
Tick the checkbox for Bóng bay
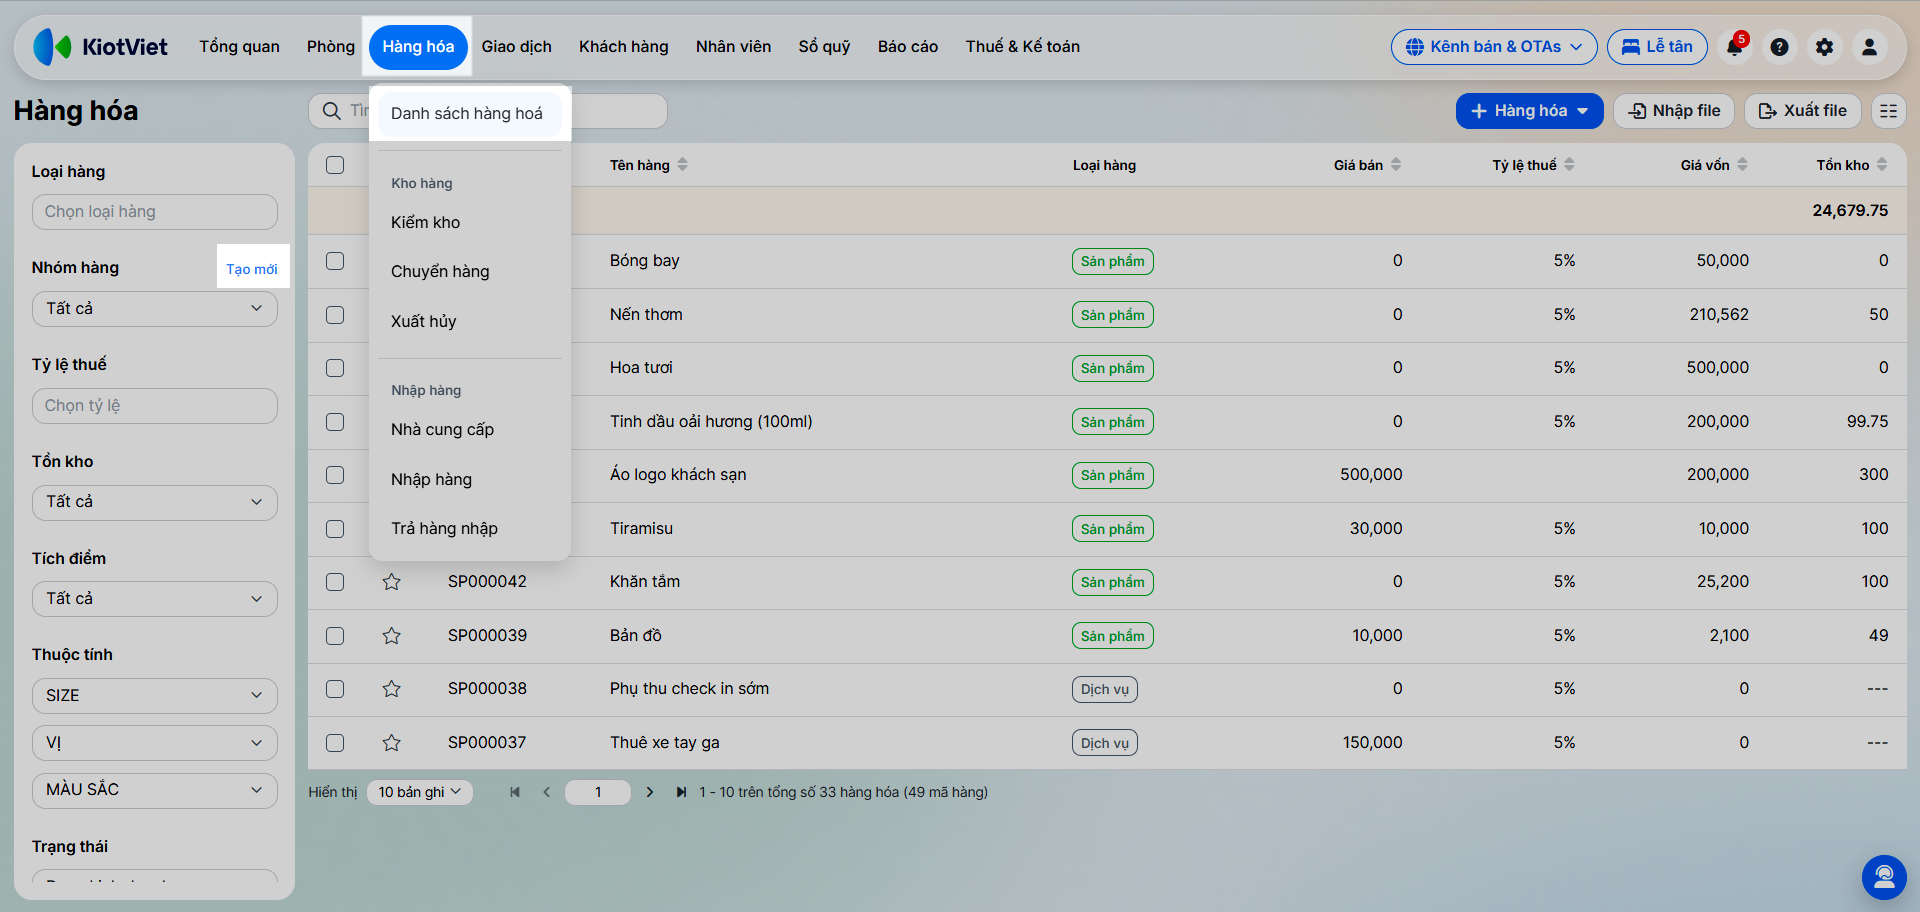pos(335,261)
